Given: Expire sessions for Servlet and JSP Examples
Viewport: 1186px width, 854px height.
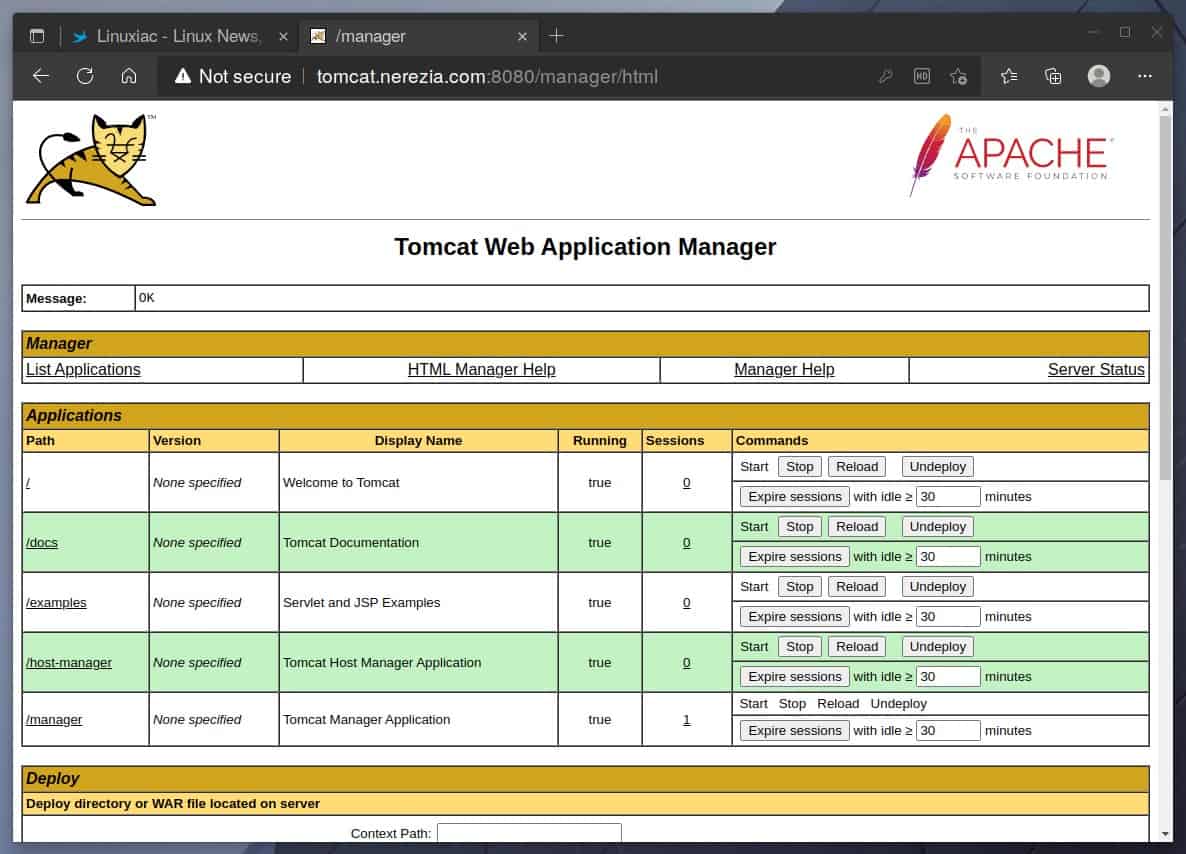Looking at the screenshot, I should pos(794,616).
